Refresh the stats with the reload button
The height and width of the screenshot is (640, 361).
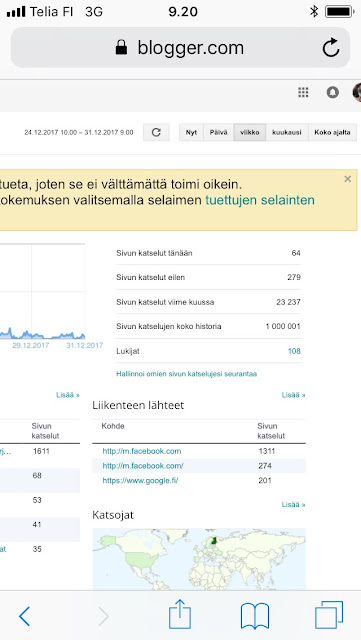156,132
